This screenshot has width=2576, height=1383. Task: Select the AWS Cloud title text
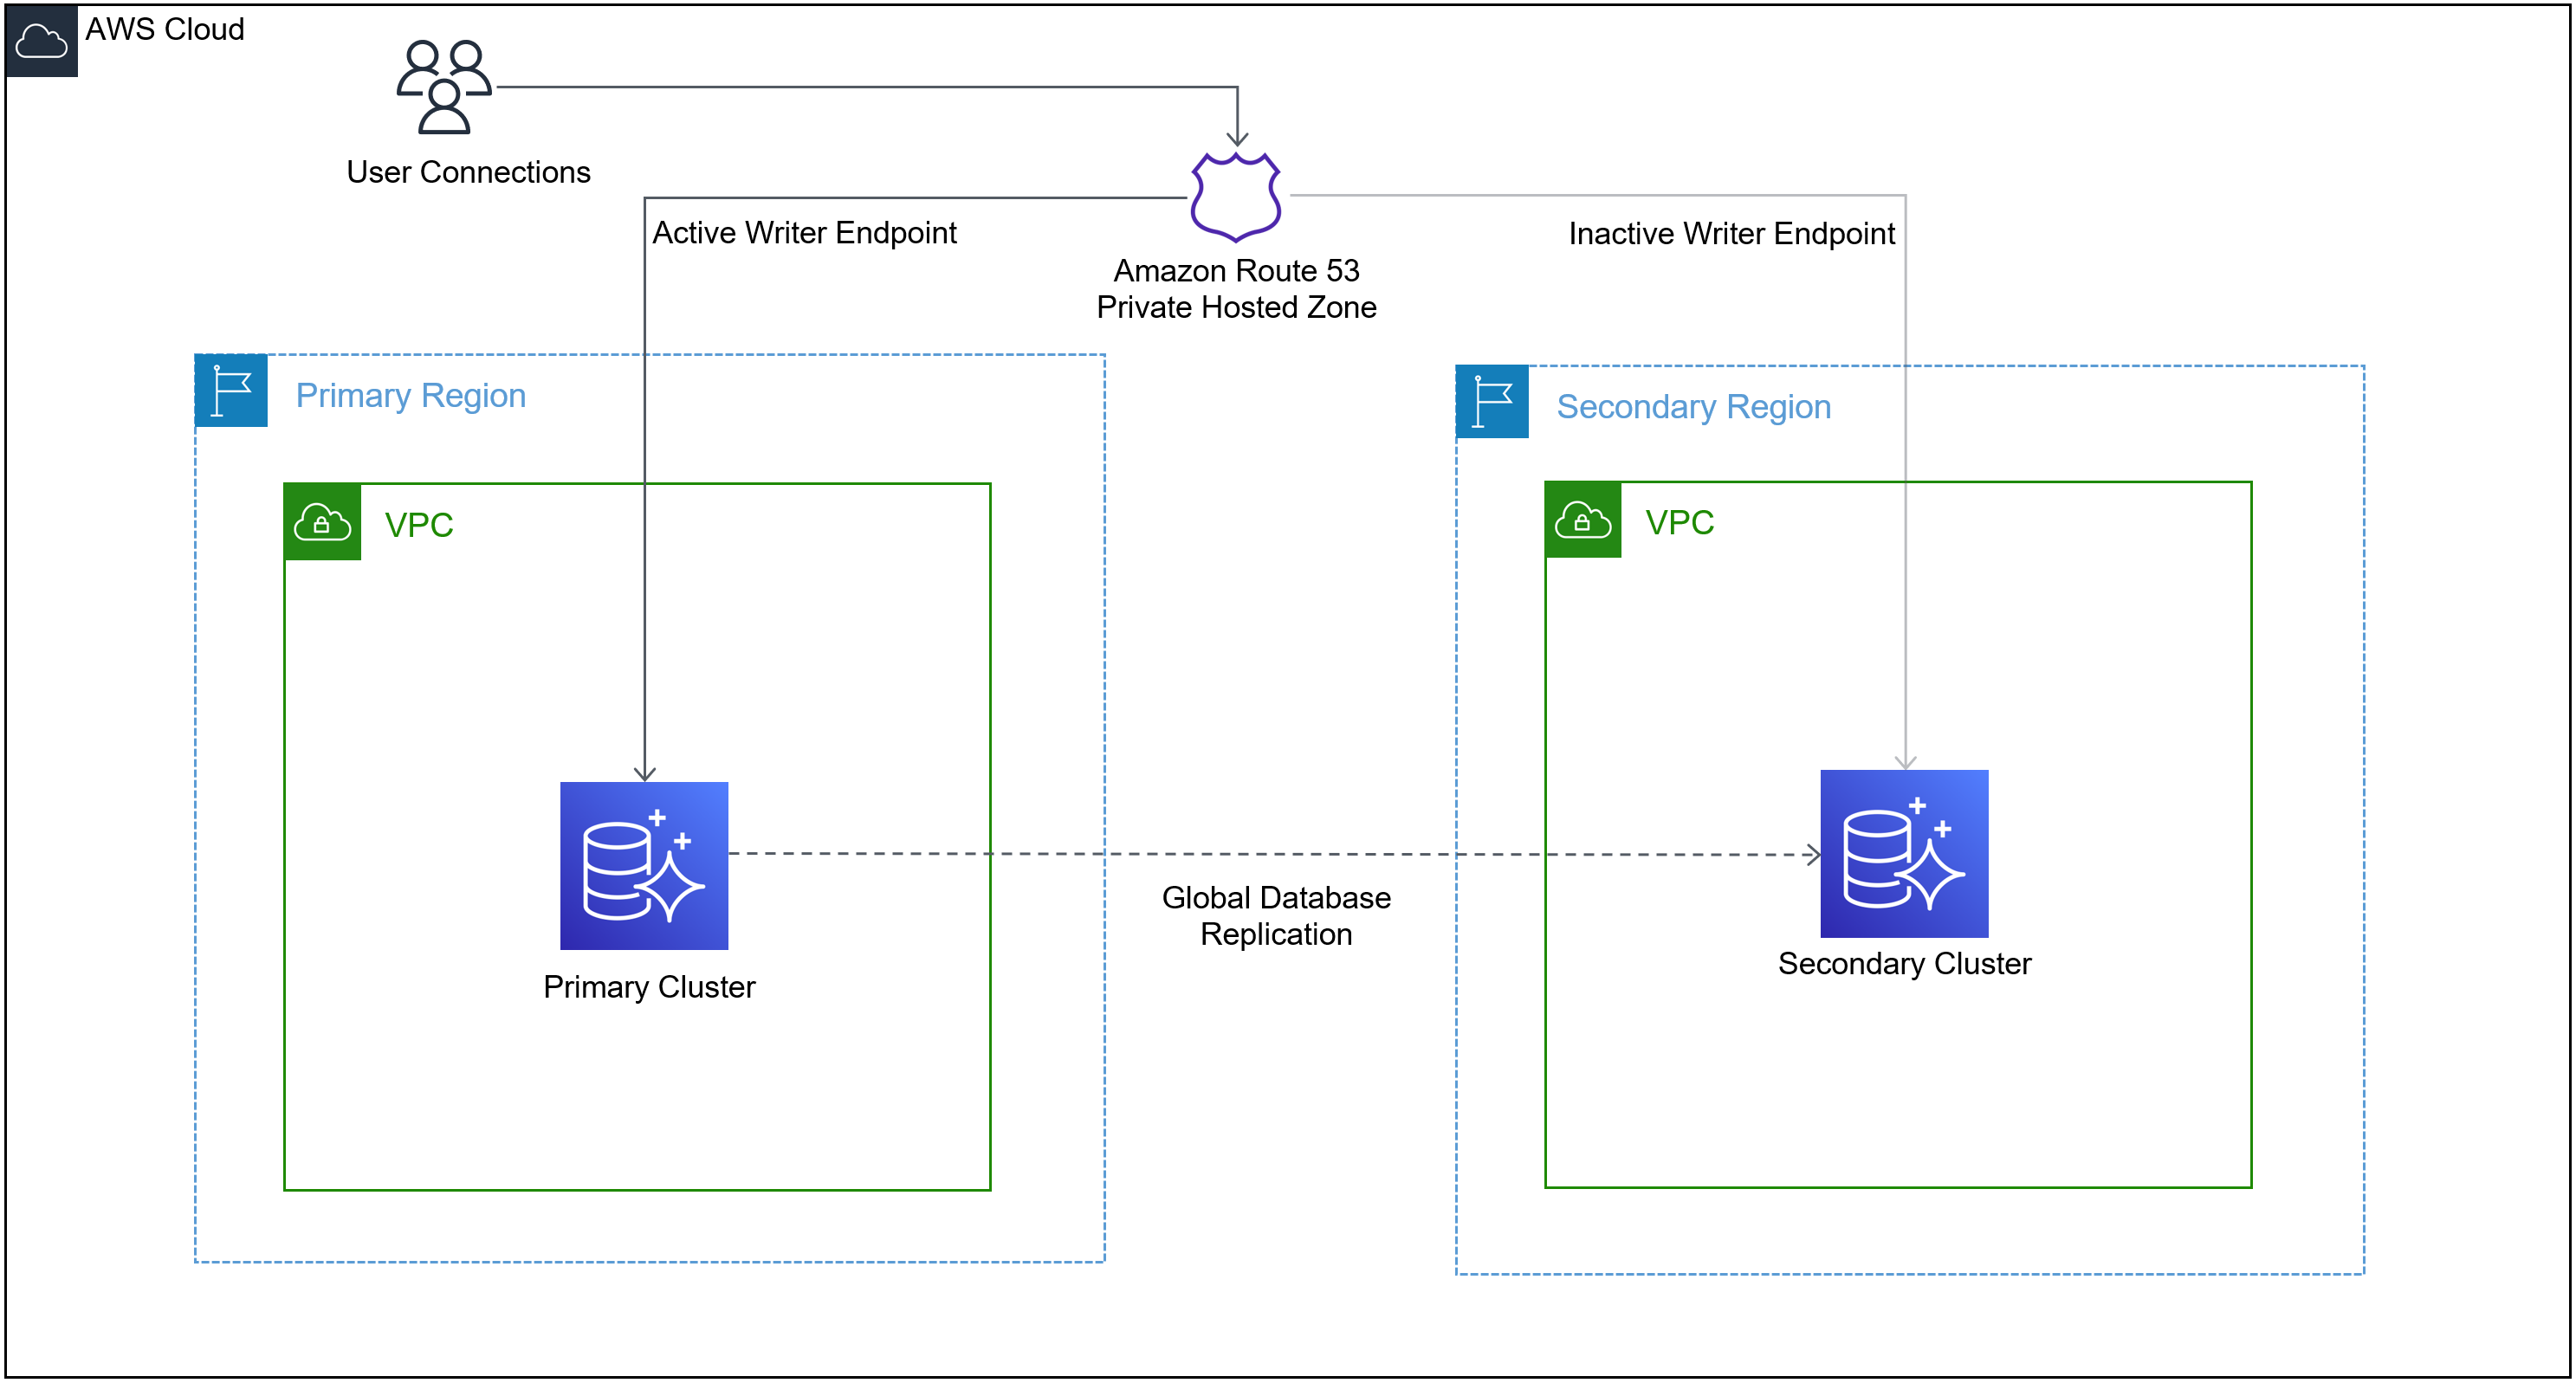(164, 29)
